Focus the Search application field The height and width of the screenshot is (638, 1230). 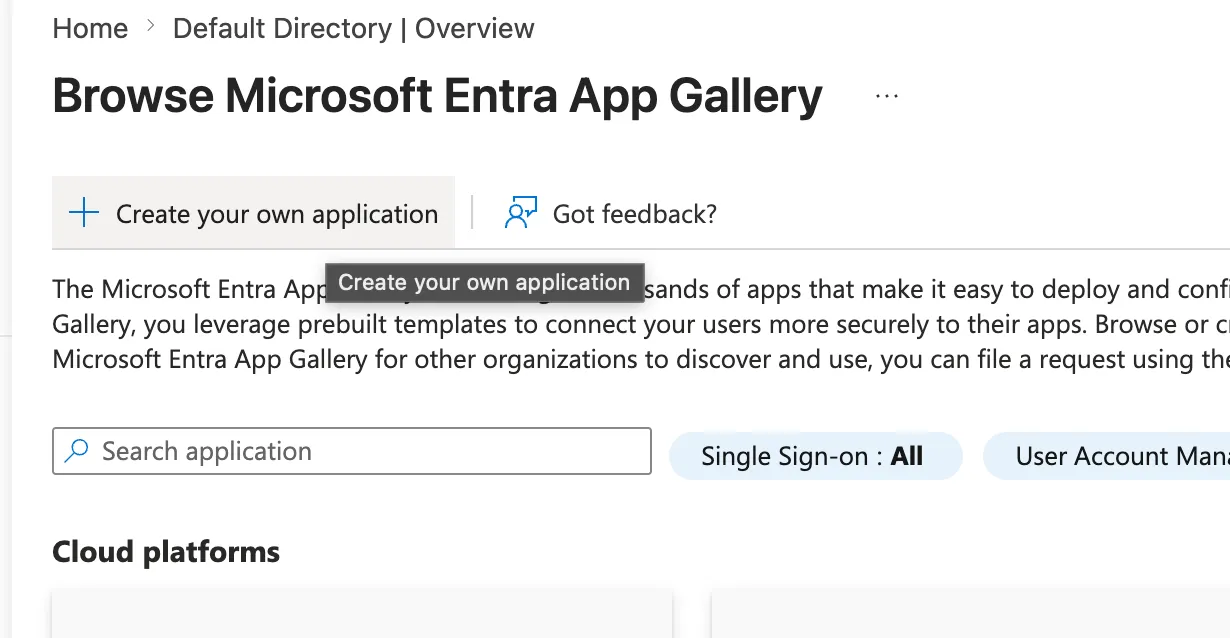[x=352, y=451]
